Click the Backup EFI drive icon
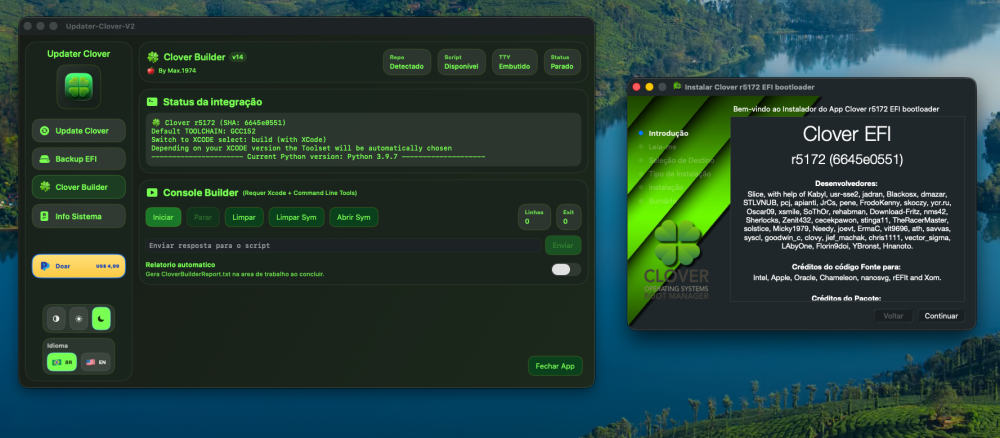This screenshot has height=438, width=1000. [45, 159]
